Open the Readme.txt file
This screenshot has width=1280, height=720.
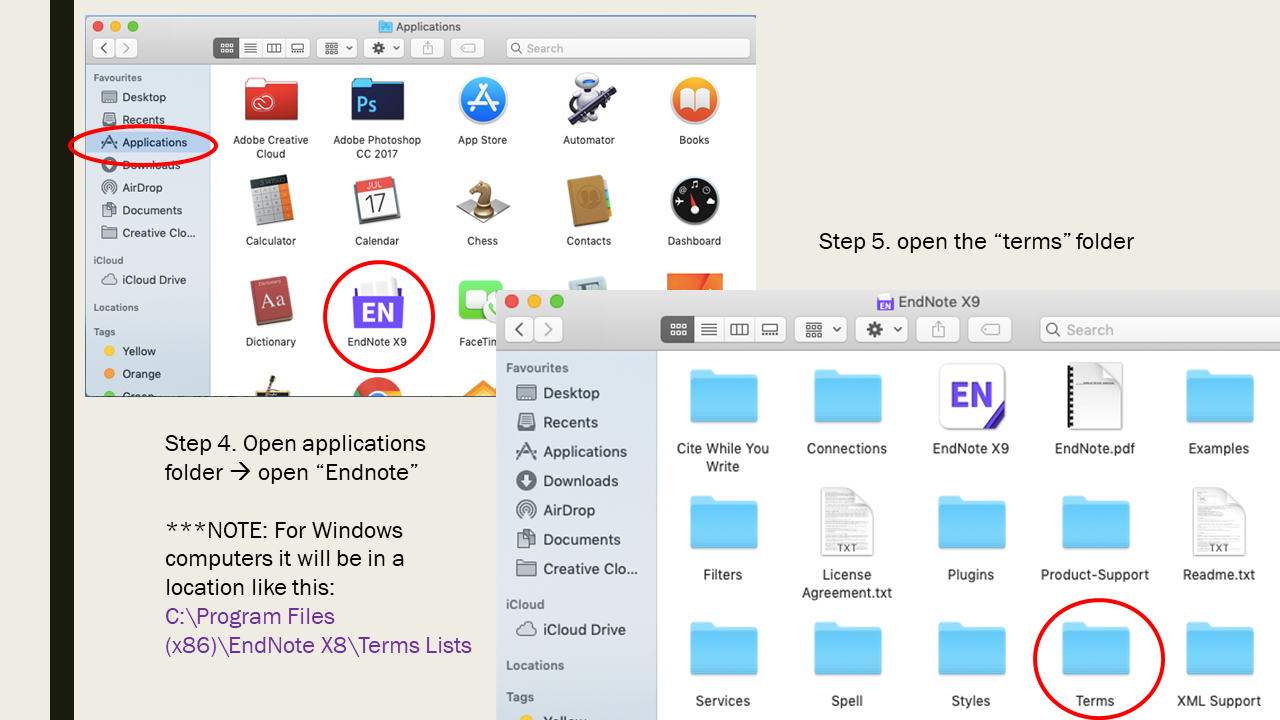[x=1219, y=522]
